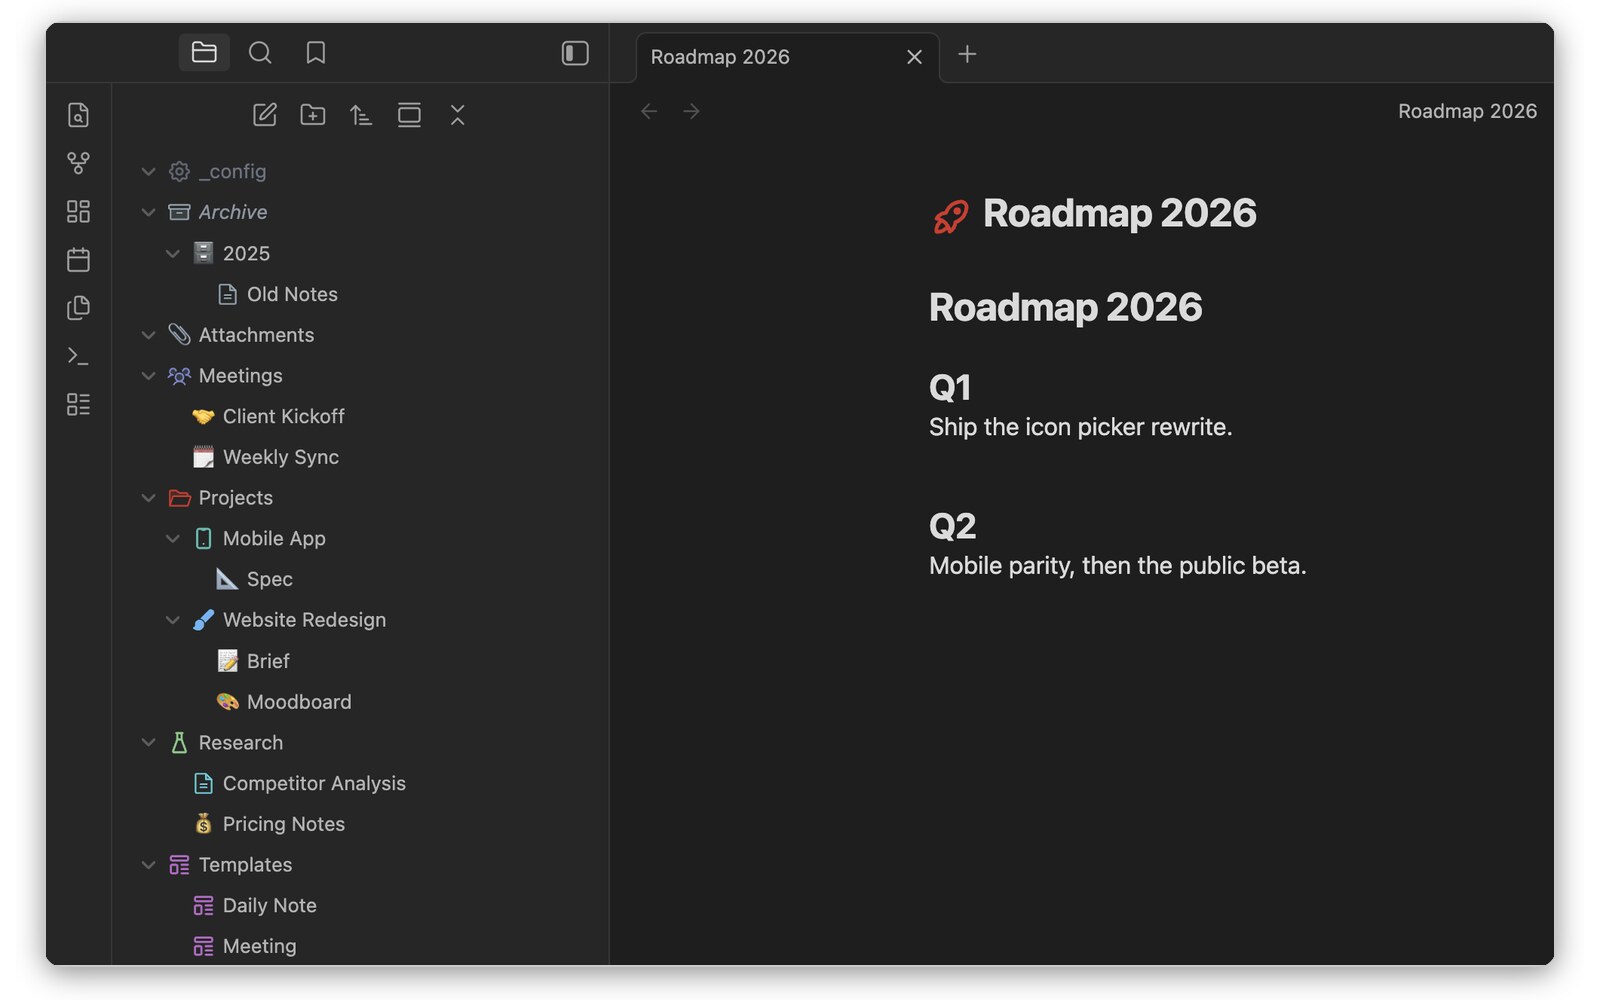Open a new tab with plus
The height and width of the screenshot is (1000, 1600).
pos(967,54)
